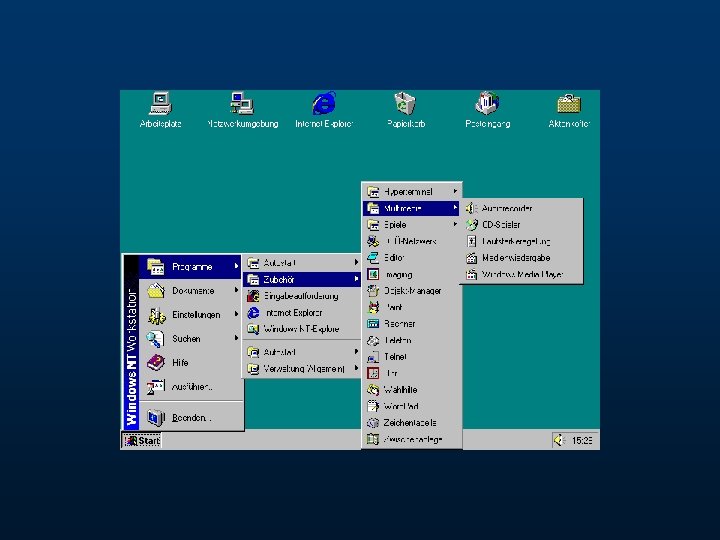Screen dimensions: 720x540
Task: Choose Ausführen... in the Start menu
Action: 190,387
